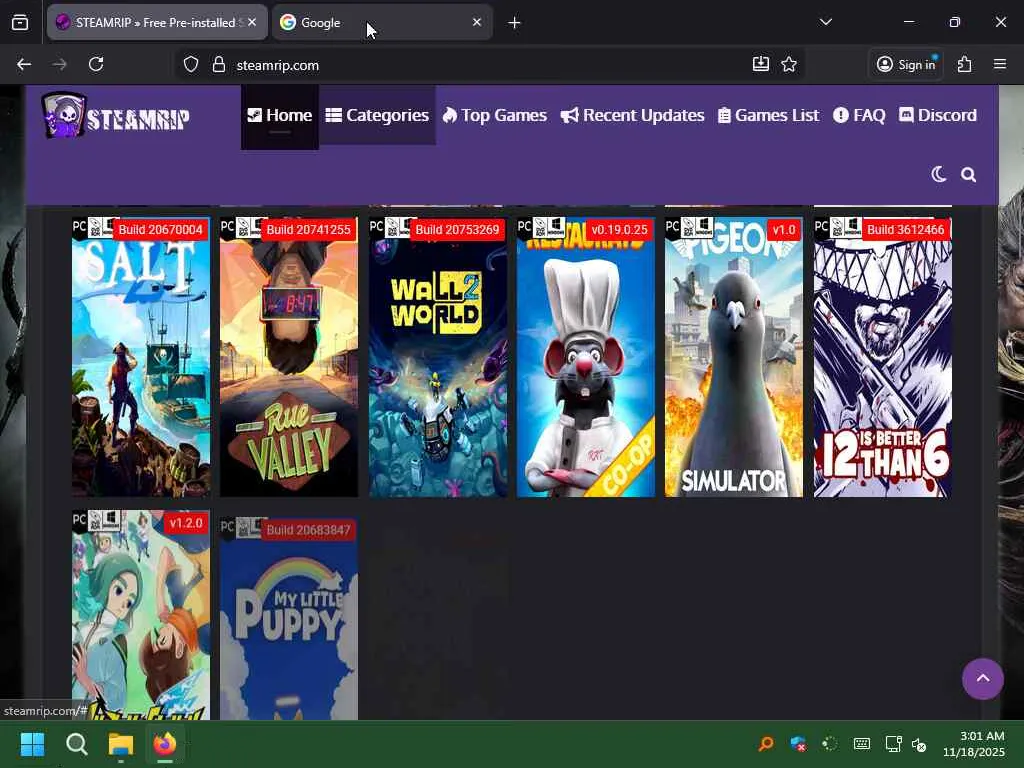Open Firefox View icon
The height and width of the screenshot is (768, 1024).
coord(20,23)
